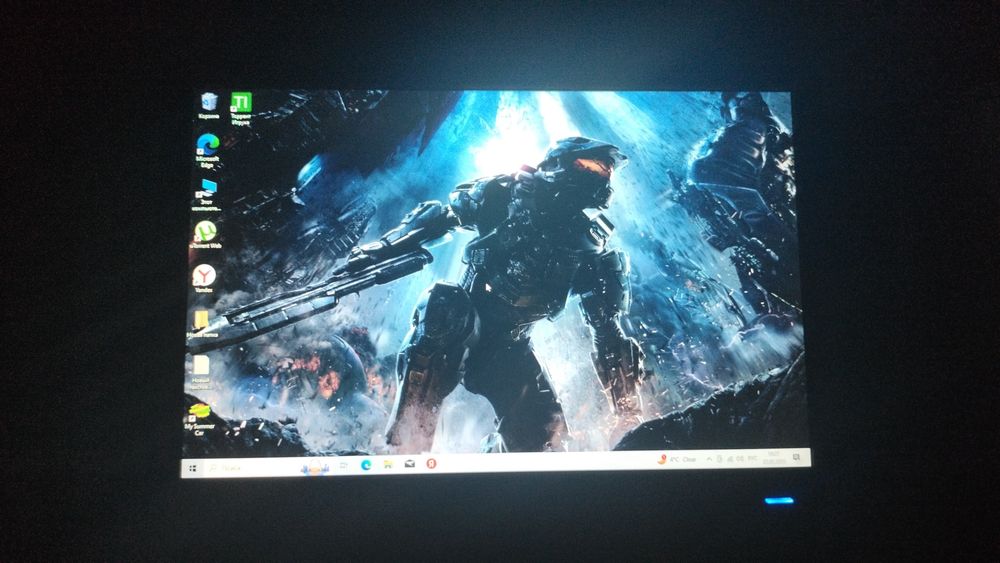Open the notification center icon
The height and width of the screenshot is (563, 1000).
(796, 457)
